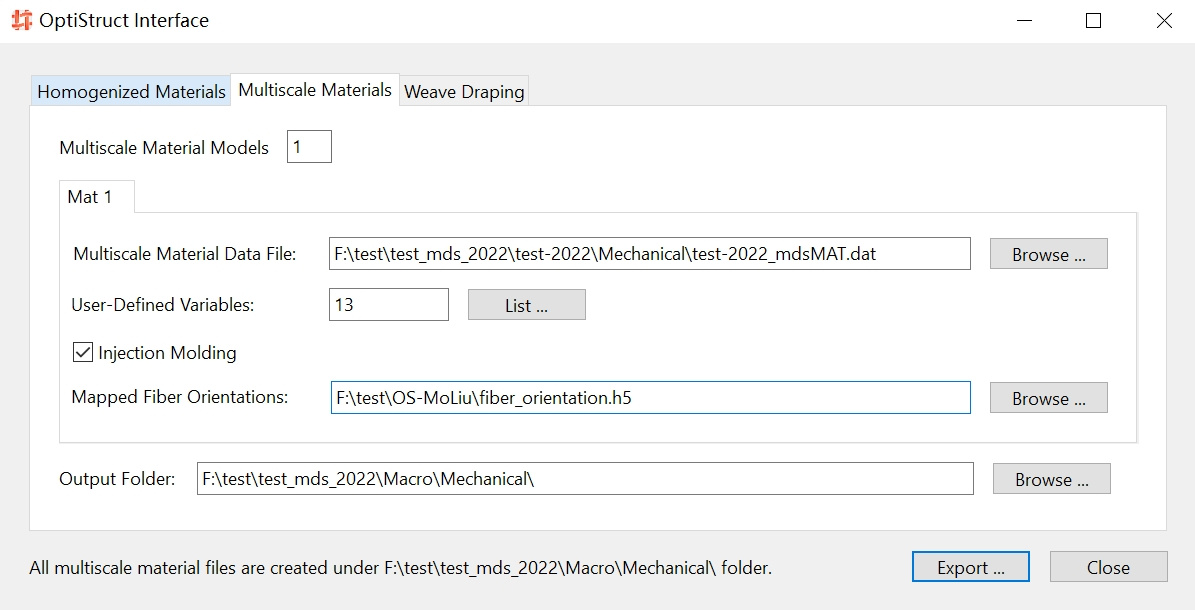The height and width of the screenshot is (610, 1195).
Task: Close the window with the title bar X
Action: [1164, 21]
